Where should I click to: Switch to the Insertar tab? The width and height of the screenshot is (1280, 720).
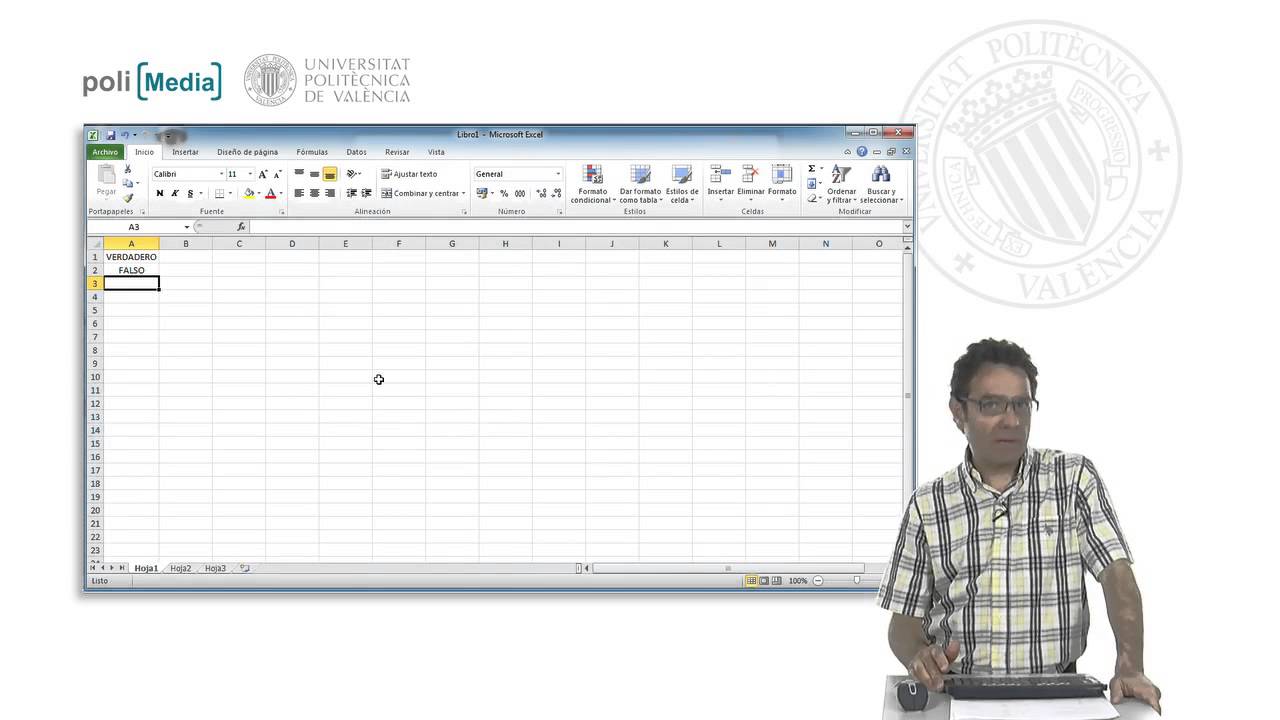pyautogui.click(x=185, y=152)
